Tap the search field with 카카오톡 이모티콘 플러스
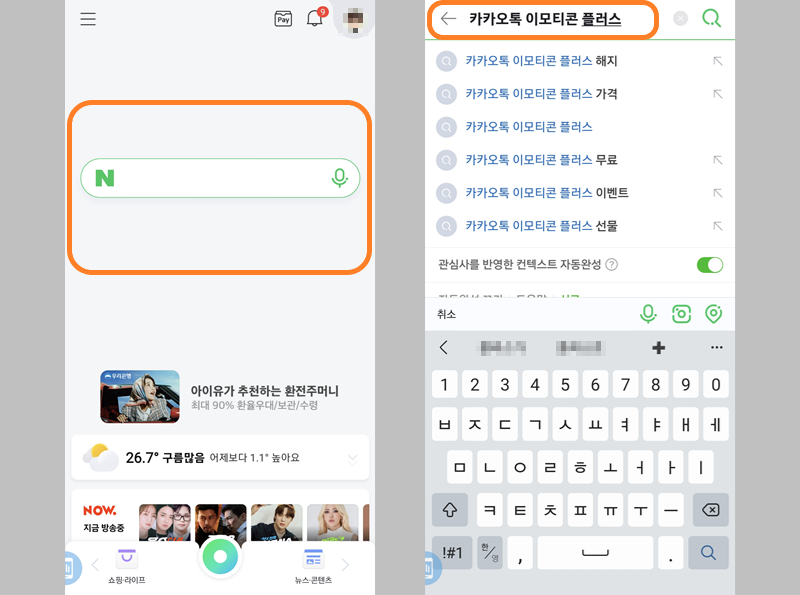800x595 pixels. click(x=544, y=19)
